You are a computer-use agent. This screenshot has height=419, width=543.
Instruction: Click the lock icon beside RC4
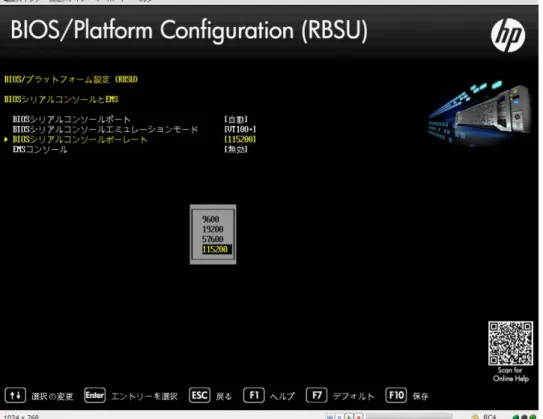[x=475, y=417]
